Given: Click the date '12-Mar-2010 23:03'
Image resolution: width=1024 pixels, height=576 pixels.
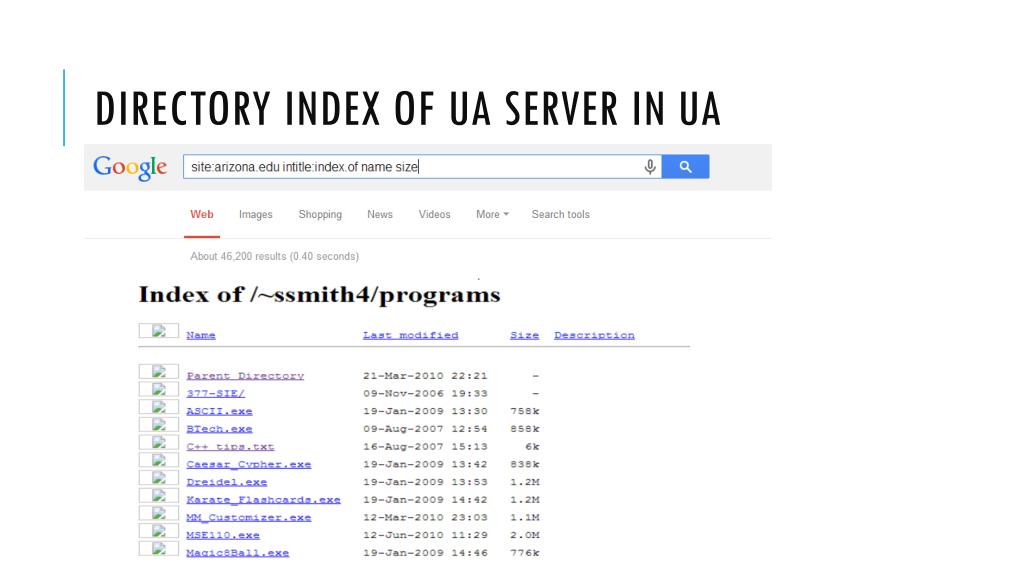Looking at the screenshot, I should [x=425, y=517].
